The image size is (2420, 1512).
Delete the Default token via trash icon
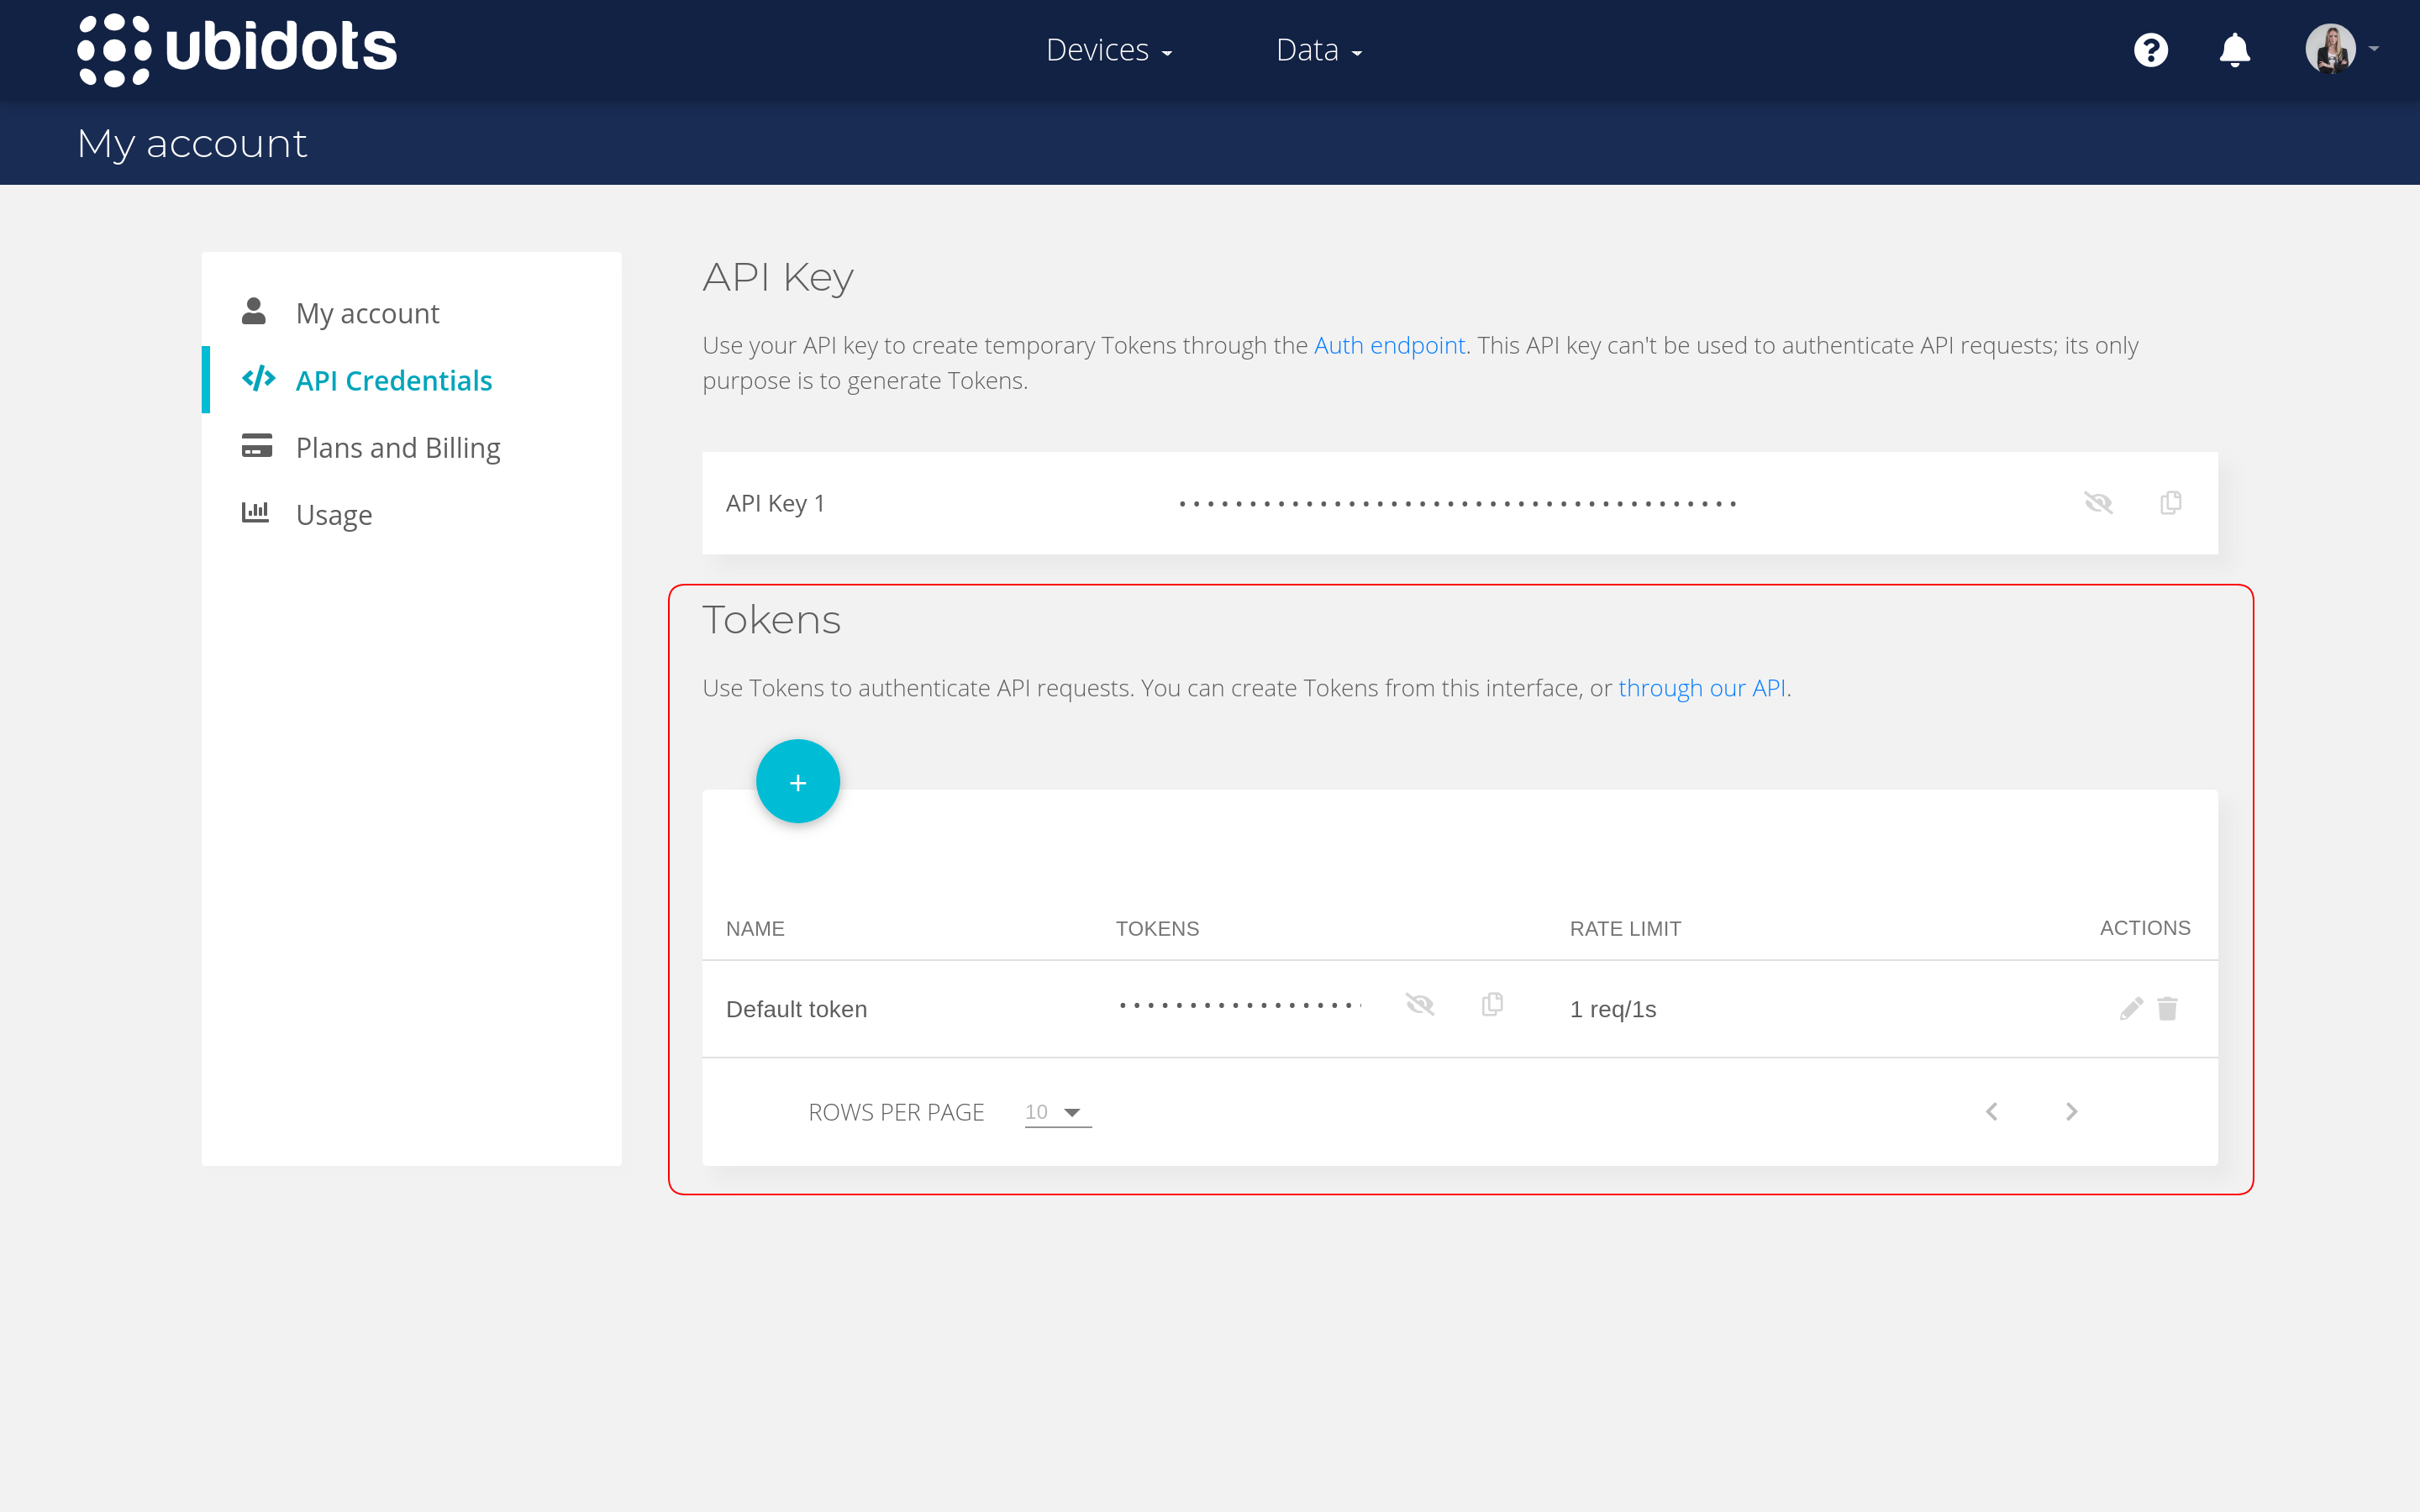pyautogui.click(x=2169, y=1008)
